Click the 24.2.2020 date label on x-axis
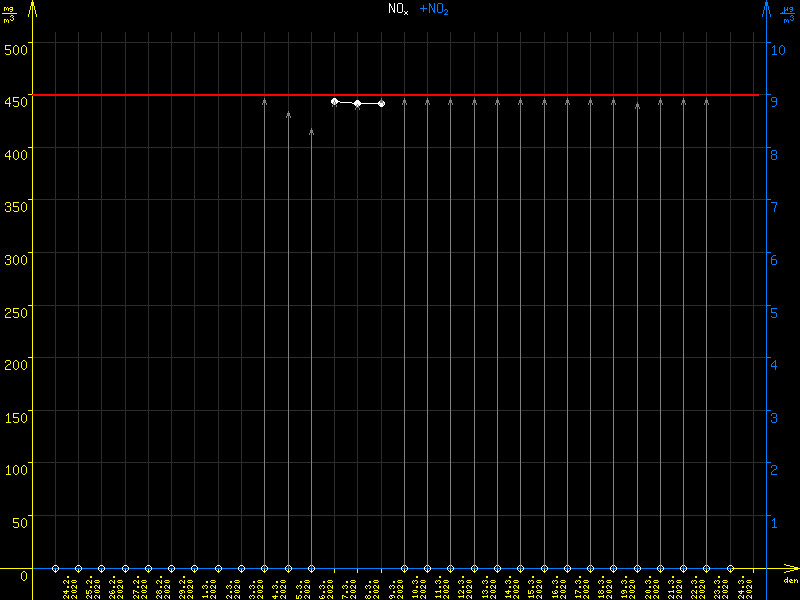The height and width of the screenshot is (600, 800). coord(66,585)
